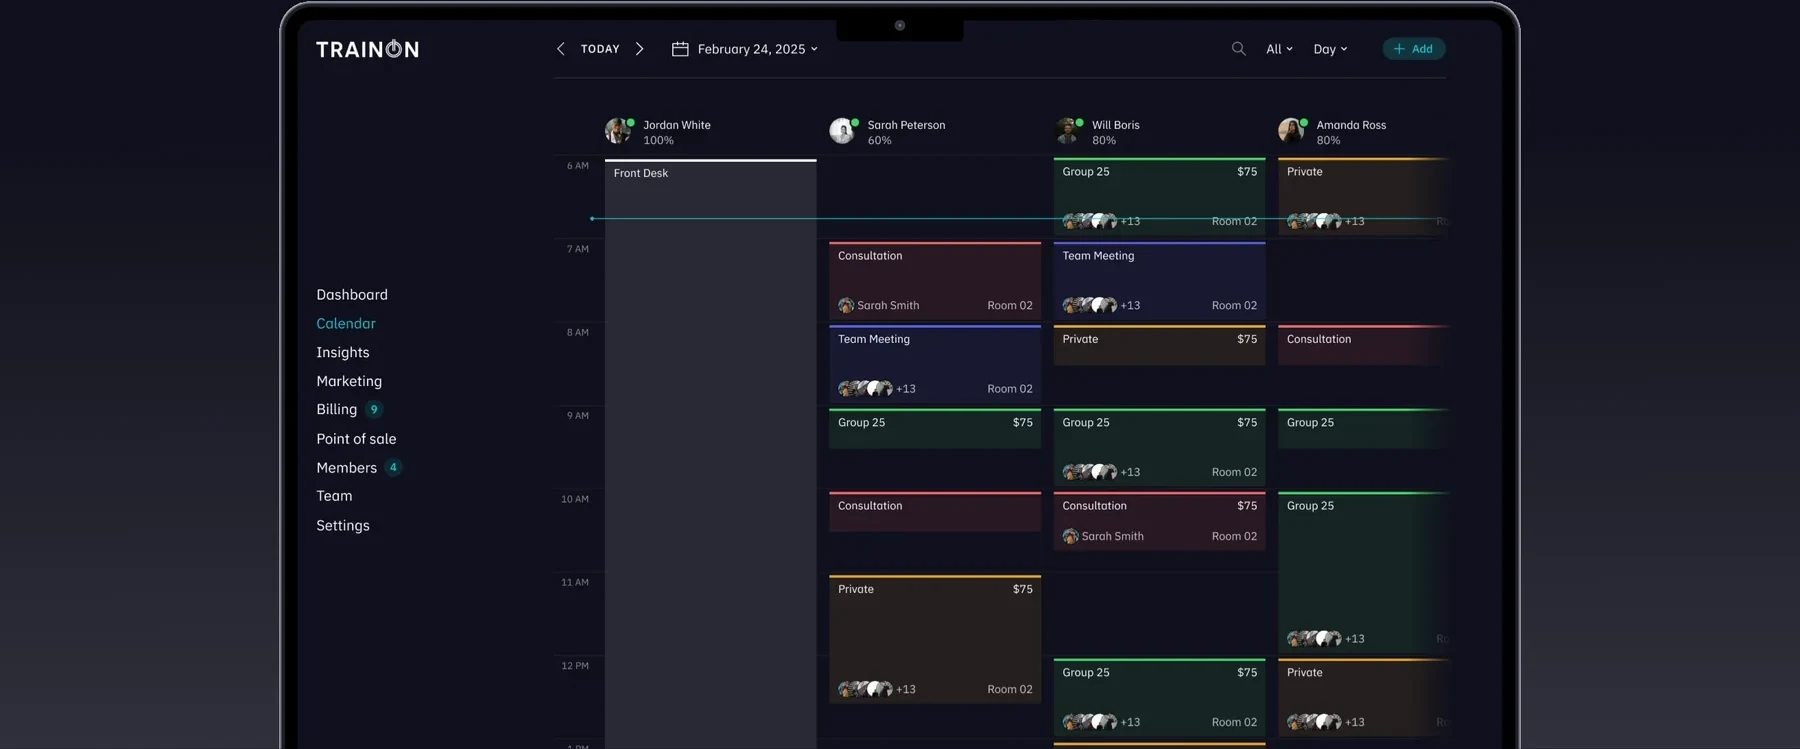The height and width of the screenshot is (749, 1800).
Task: Open Point of sale page
Action: tap(356, 438)
